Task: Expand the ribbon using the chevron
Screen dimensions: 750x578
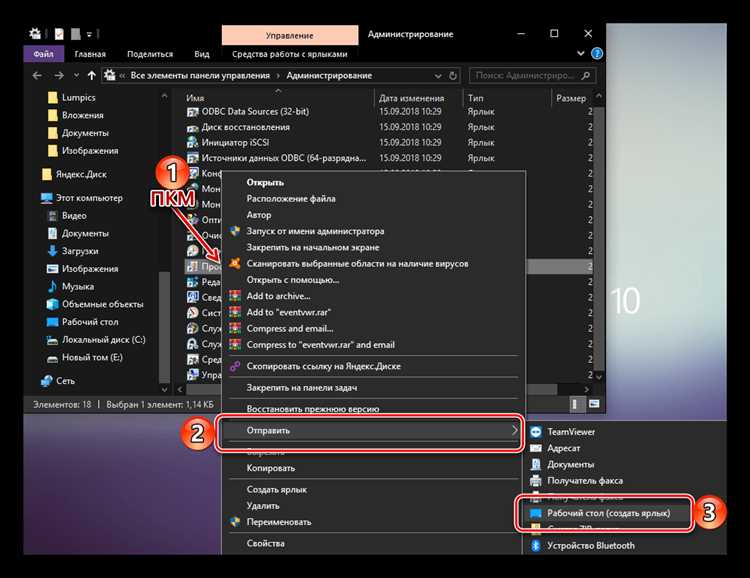Action: pos(581,53)
